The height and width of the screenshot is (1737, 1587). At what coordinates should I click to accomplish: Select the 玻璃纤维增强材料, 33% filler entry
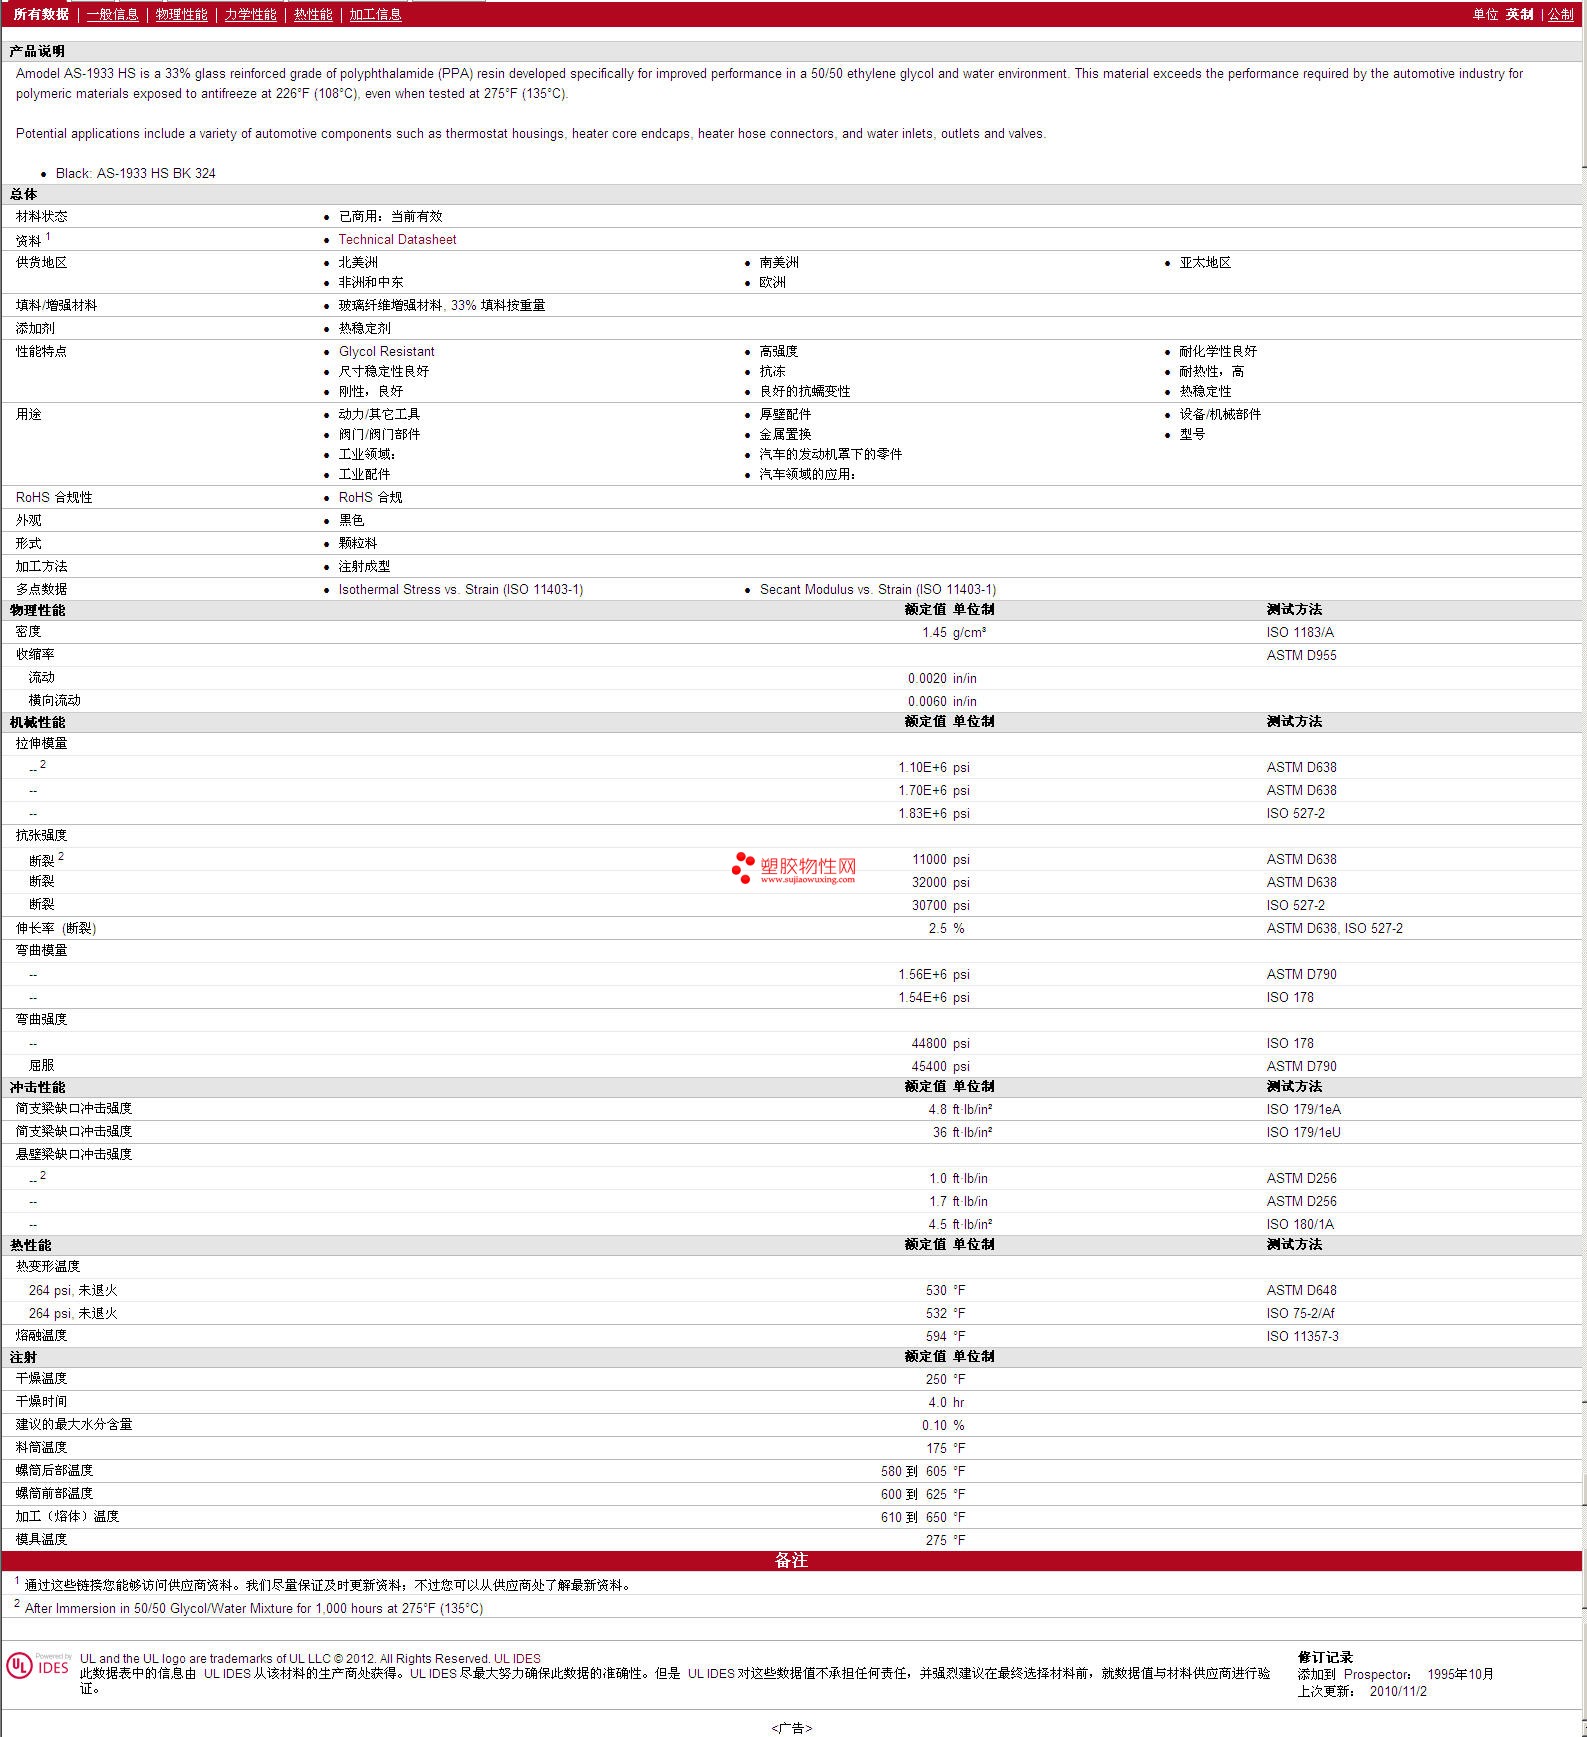pos(441,305)
